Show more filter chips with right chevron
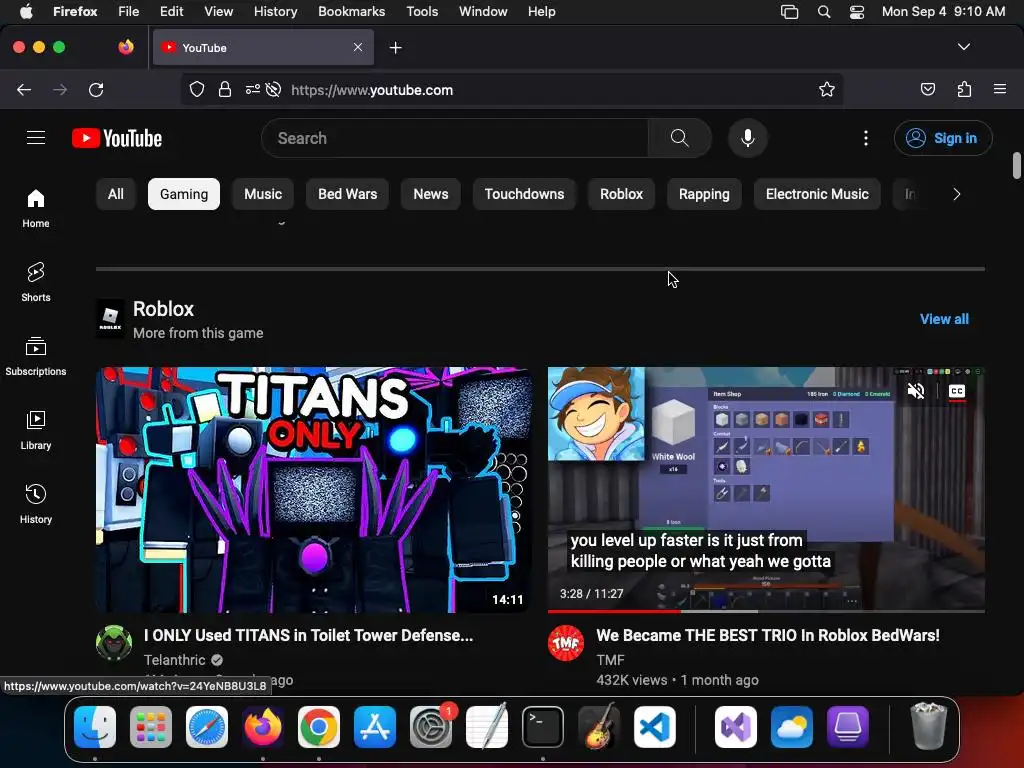Viewport: 1024px width, 768px height. [x=957, y=194]
